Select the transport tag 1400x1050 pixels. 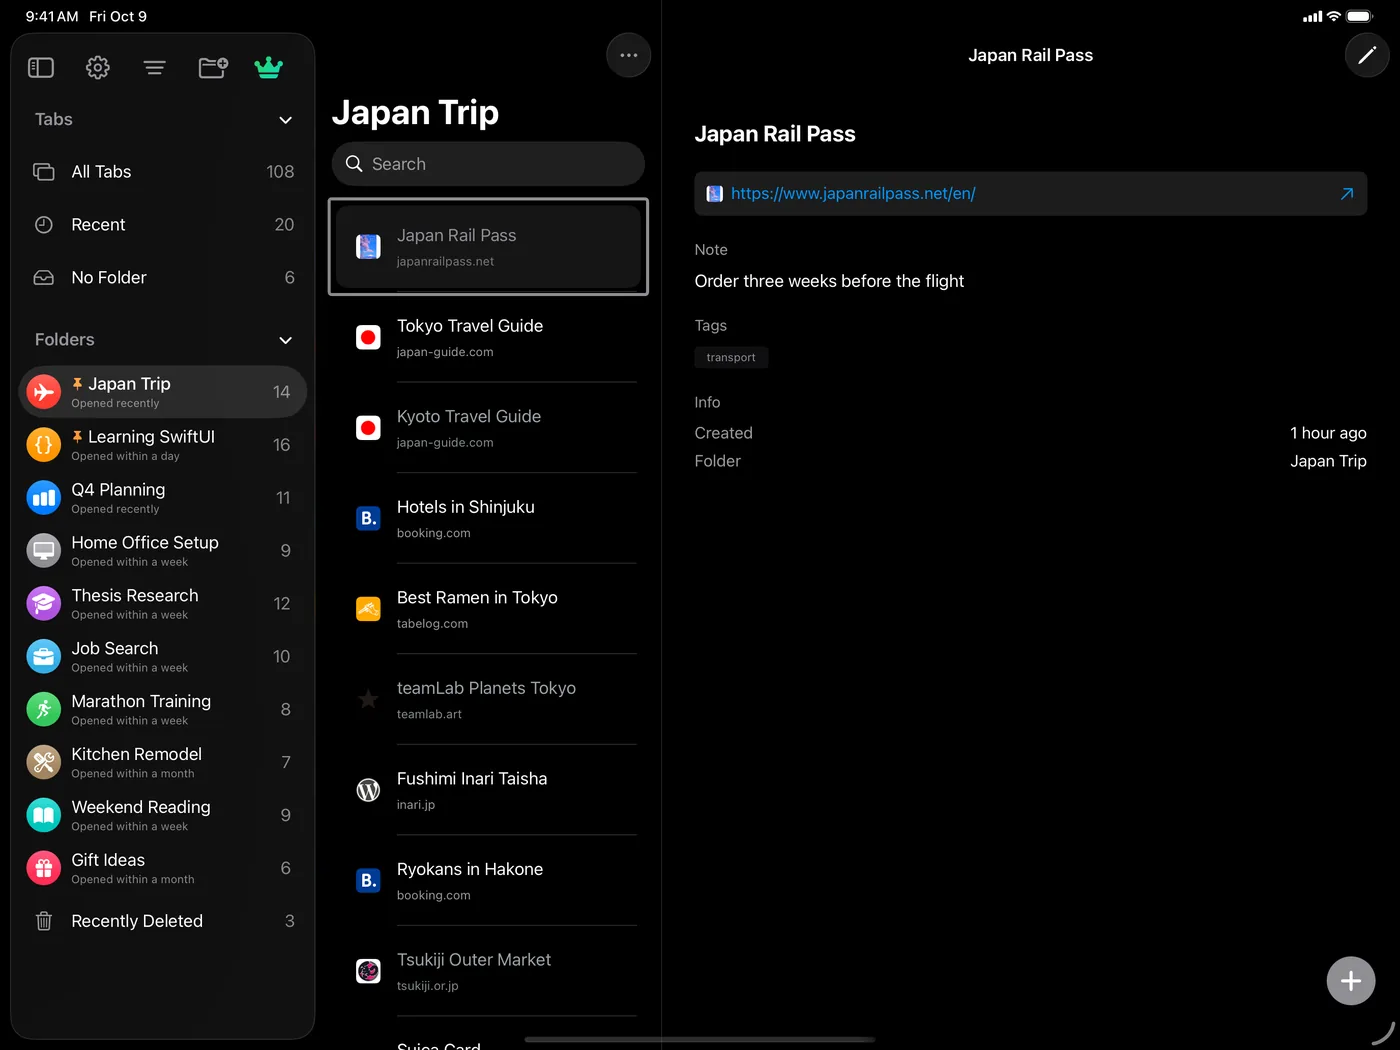[x=731, y=357]
